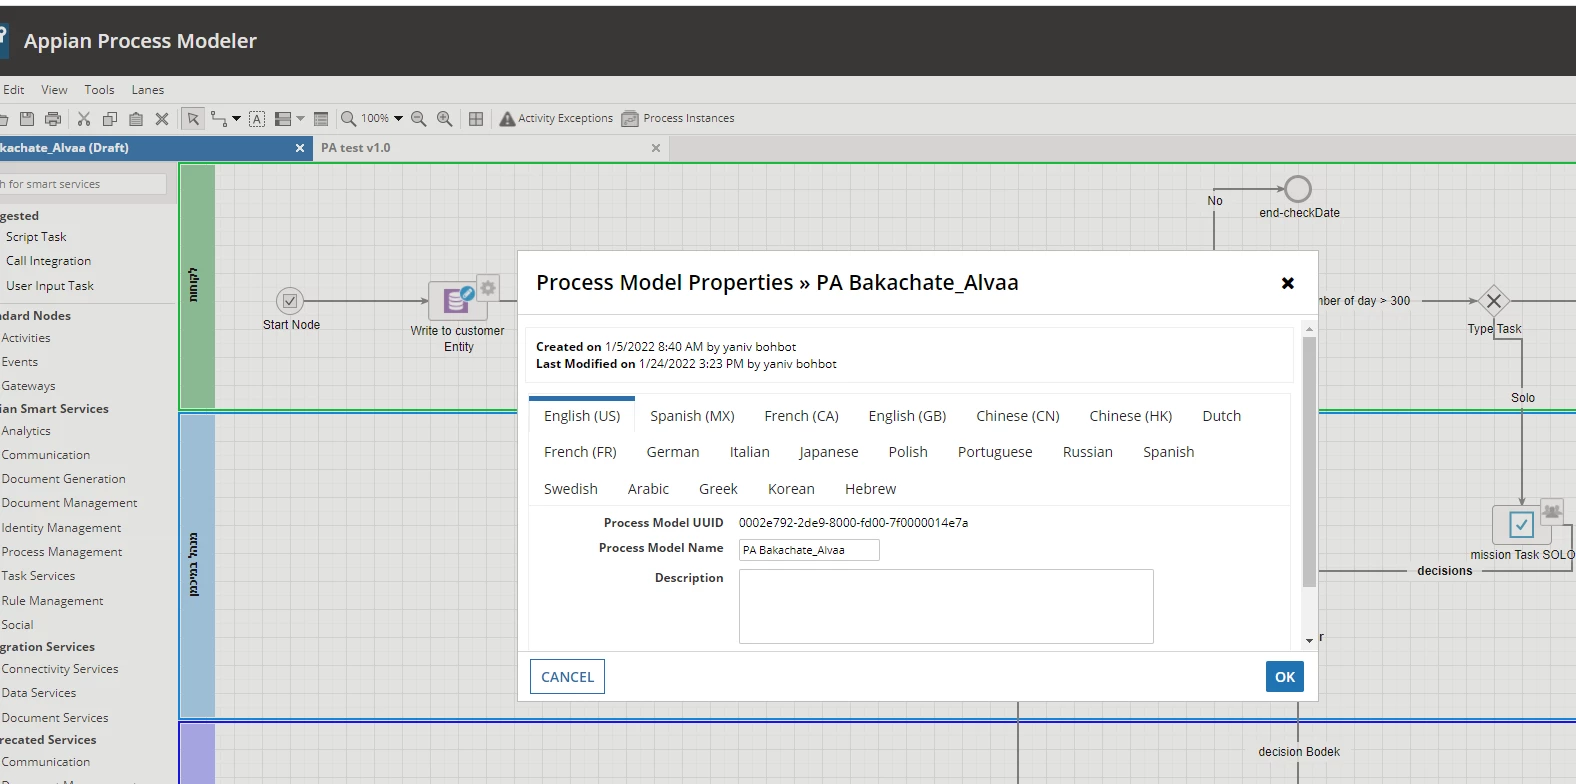1576x784 pixels.
Task: Click the Print icon in the toolbar
Action: click(x=53, y=119)
